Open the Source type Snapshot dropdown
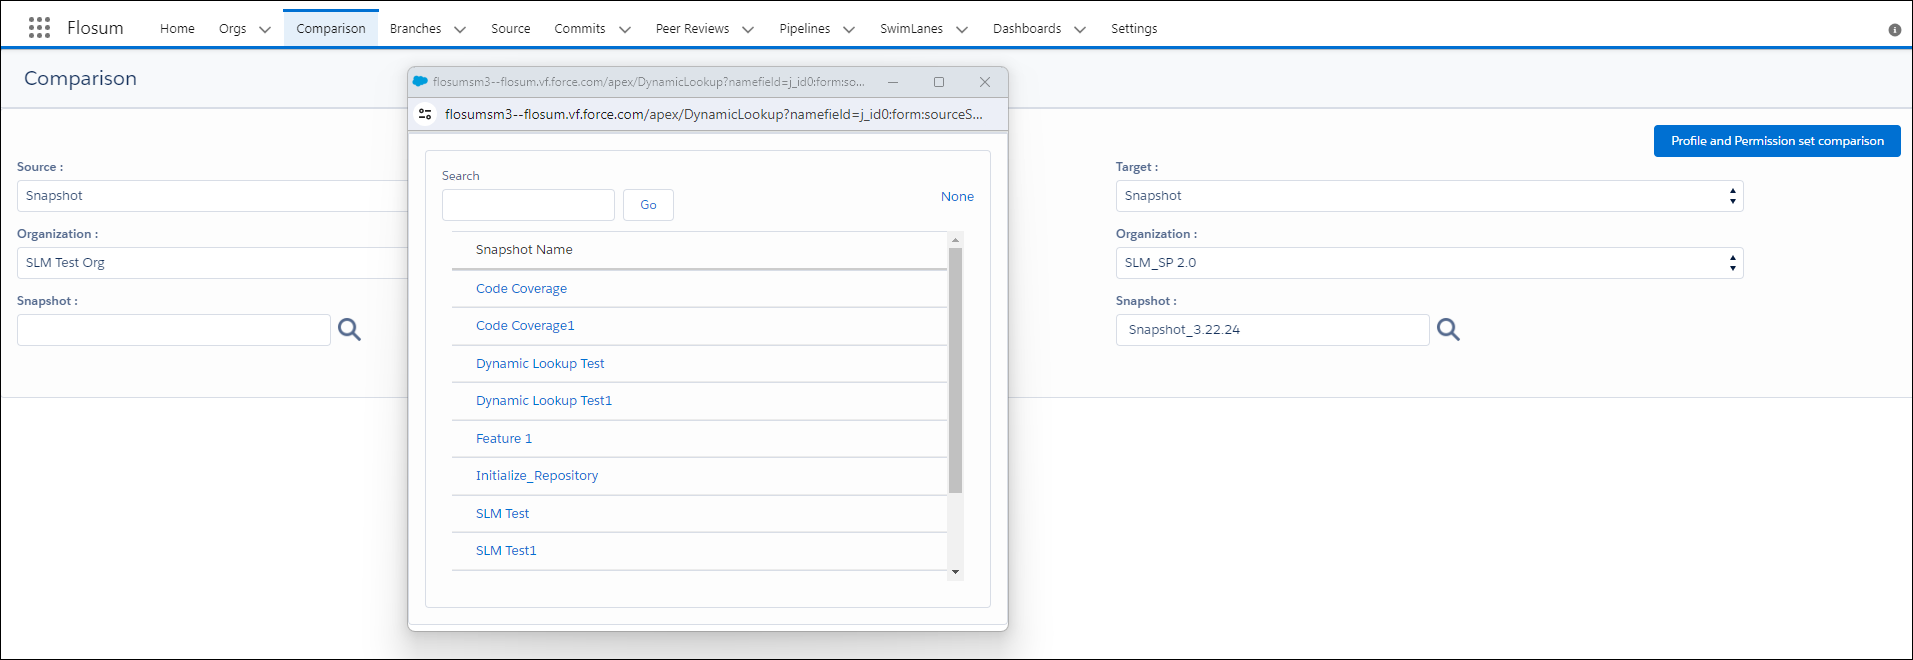 213,196
